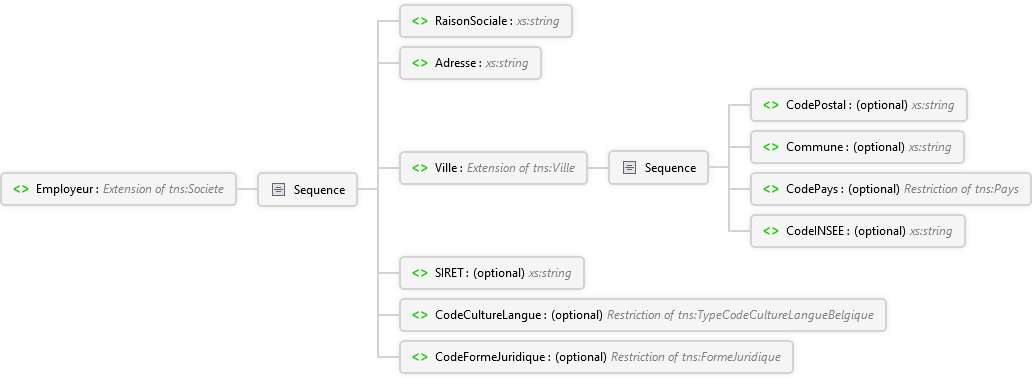
Task: Click the element icon of CodeFormeJuridique
Action: click(420, 357)
